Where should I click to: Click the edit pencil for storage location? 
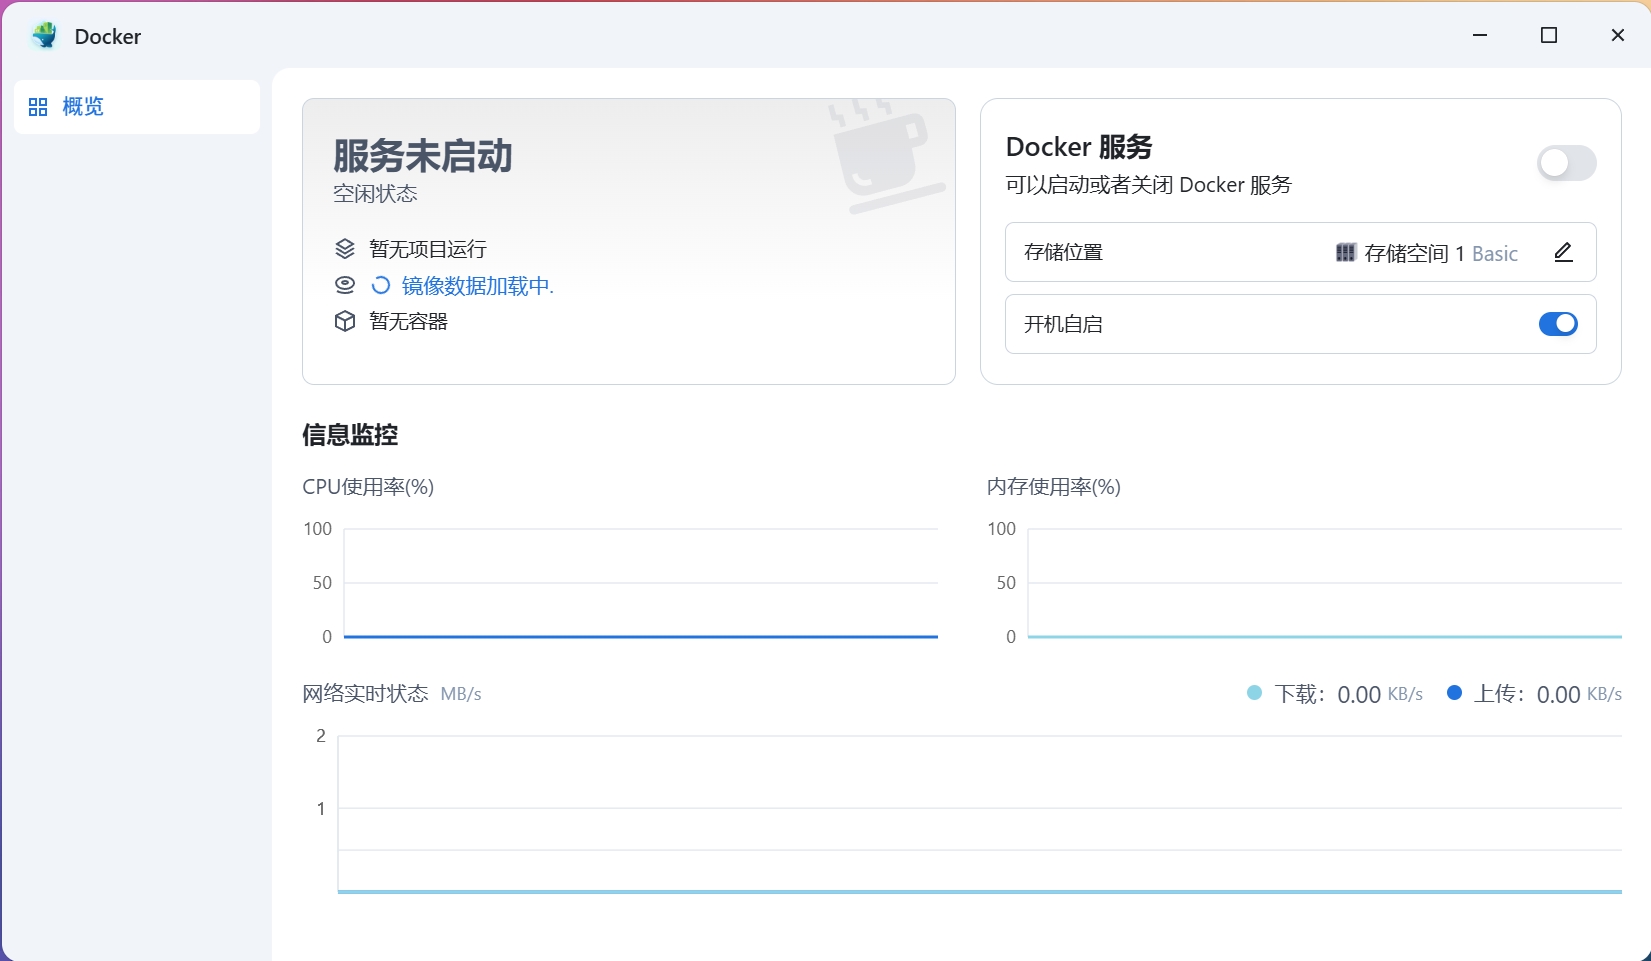(x=1563, y=253)
